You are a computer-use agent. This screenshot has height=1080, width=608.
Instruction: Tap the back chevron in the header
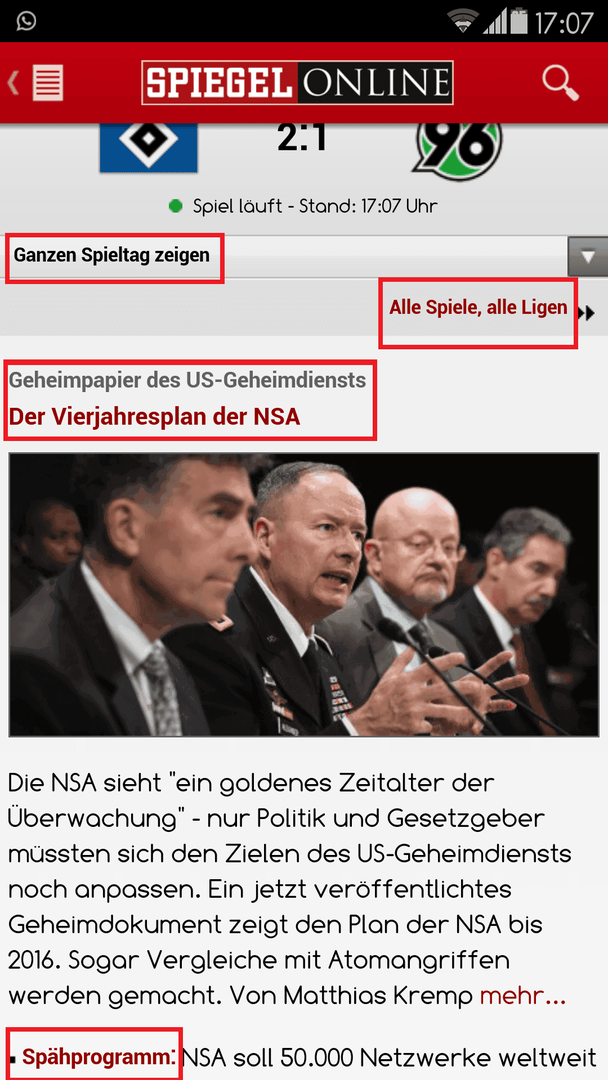[13, 83]
